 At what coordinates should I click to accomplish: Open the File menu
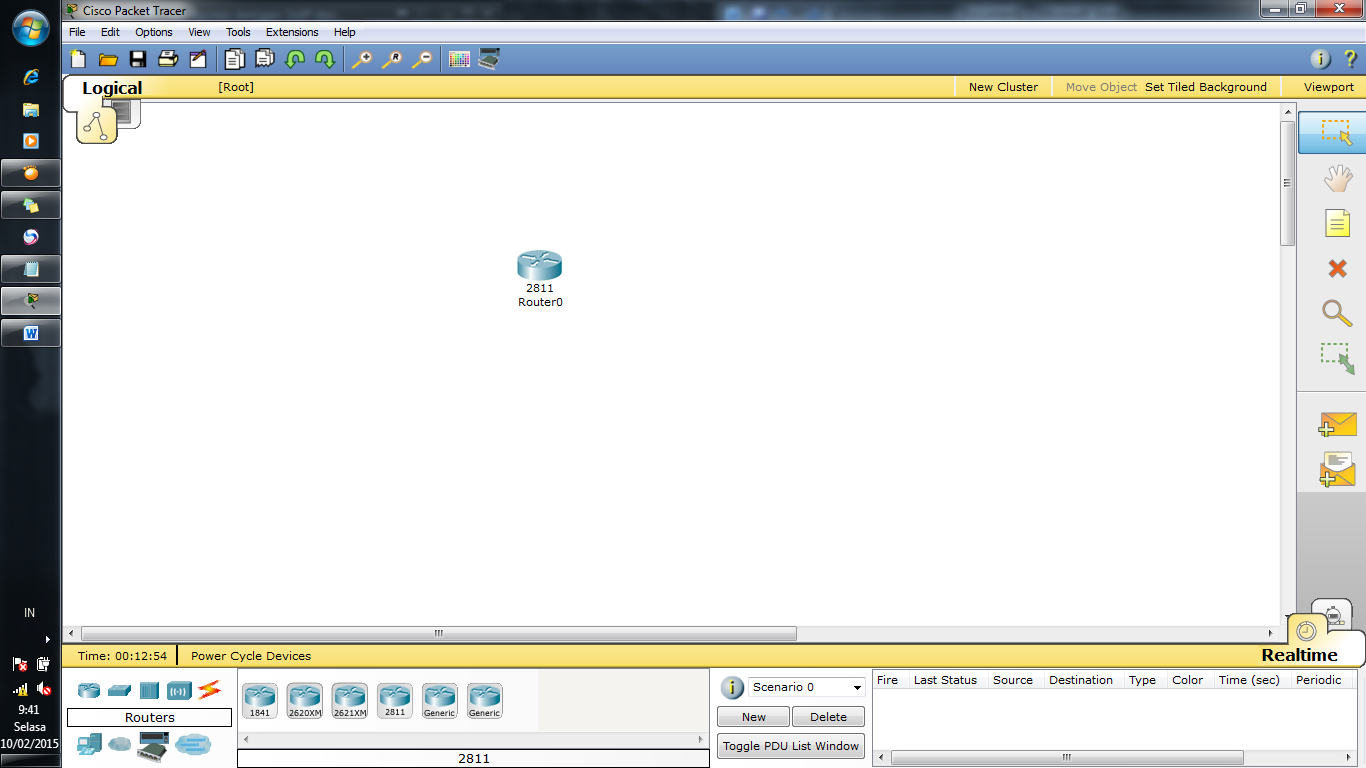pyautogui.click(x=77, y=32)
